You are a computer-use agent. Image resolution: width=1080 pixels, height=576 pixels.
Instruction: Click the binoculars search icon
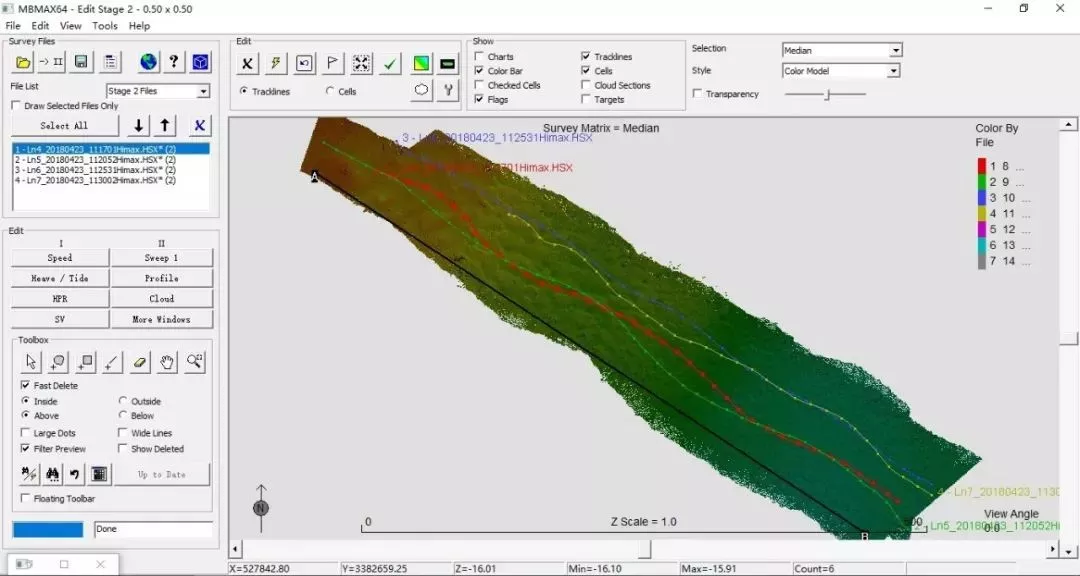(x=52, y=474)
